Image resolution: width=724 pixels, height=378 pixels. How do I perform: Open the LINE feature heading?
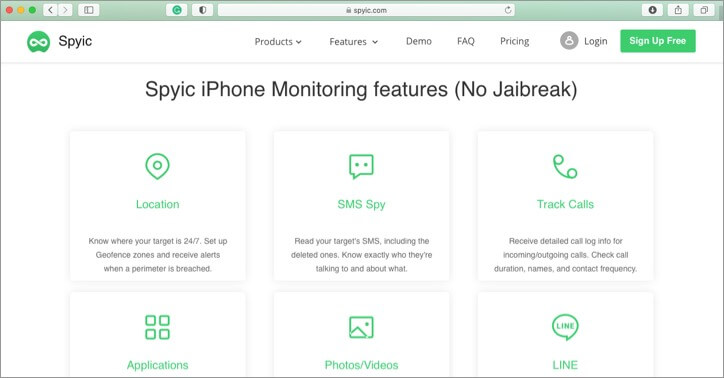click(565, 365)
